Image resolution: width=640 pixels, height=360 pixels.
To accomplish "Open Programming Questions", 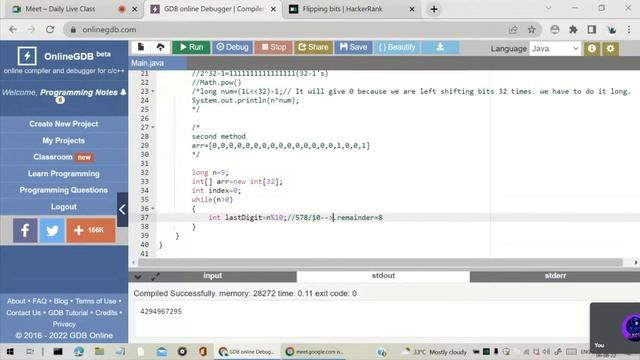I will pyautogui.click(x=64, y=190).
